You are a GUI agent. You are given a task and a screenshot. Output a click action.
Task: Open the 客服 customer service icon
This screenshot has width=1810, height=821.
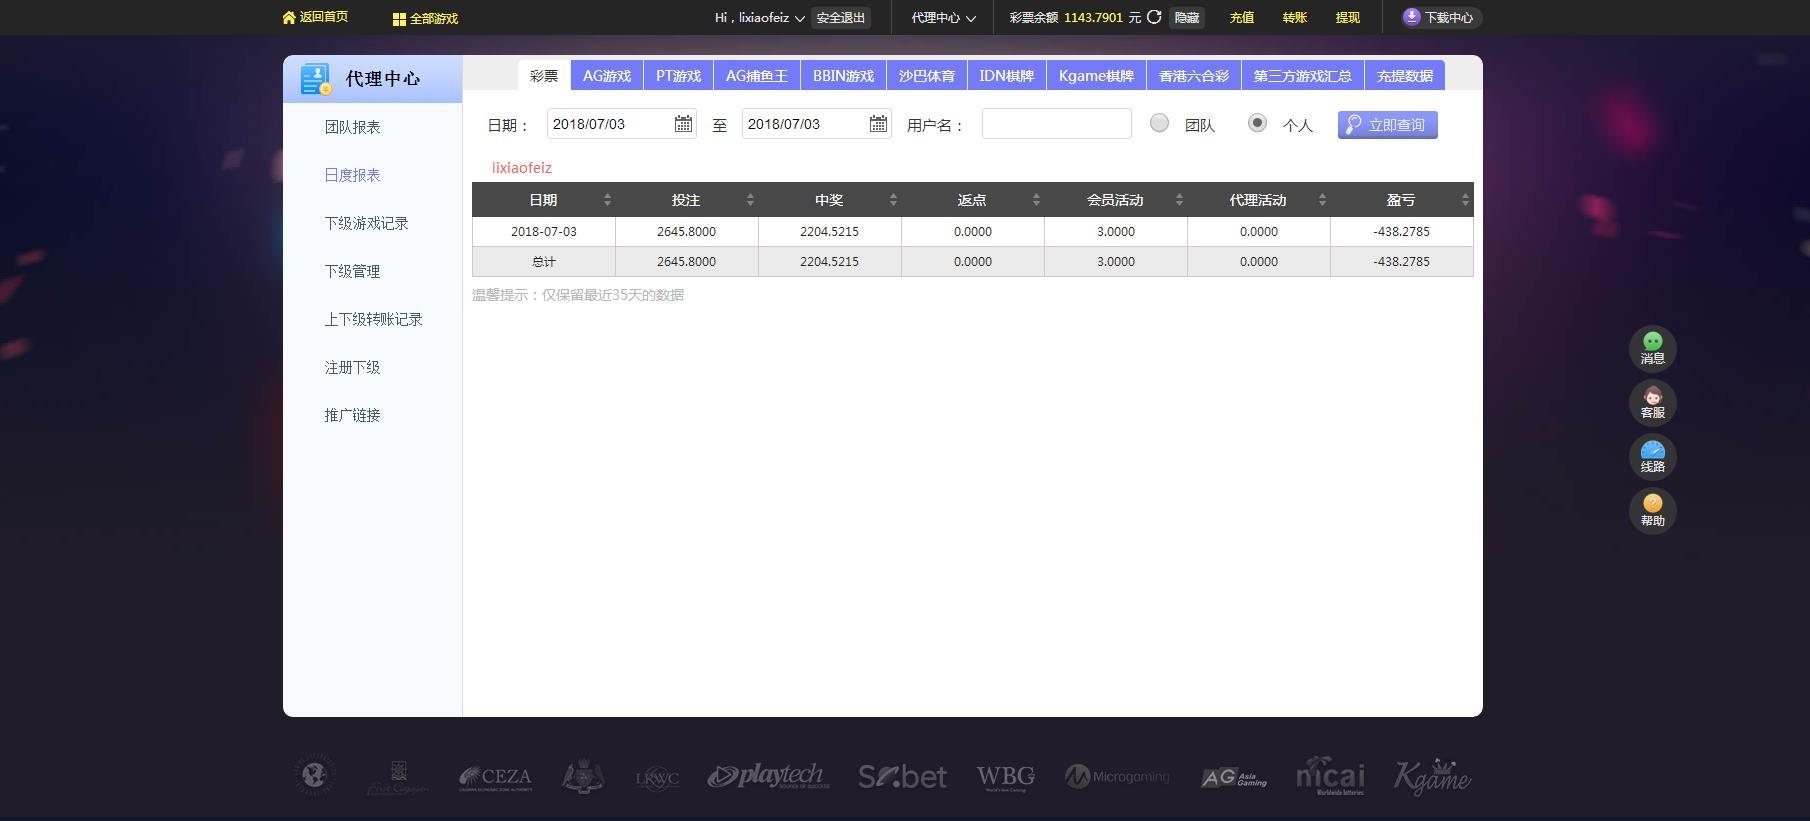1652,395
